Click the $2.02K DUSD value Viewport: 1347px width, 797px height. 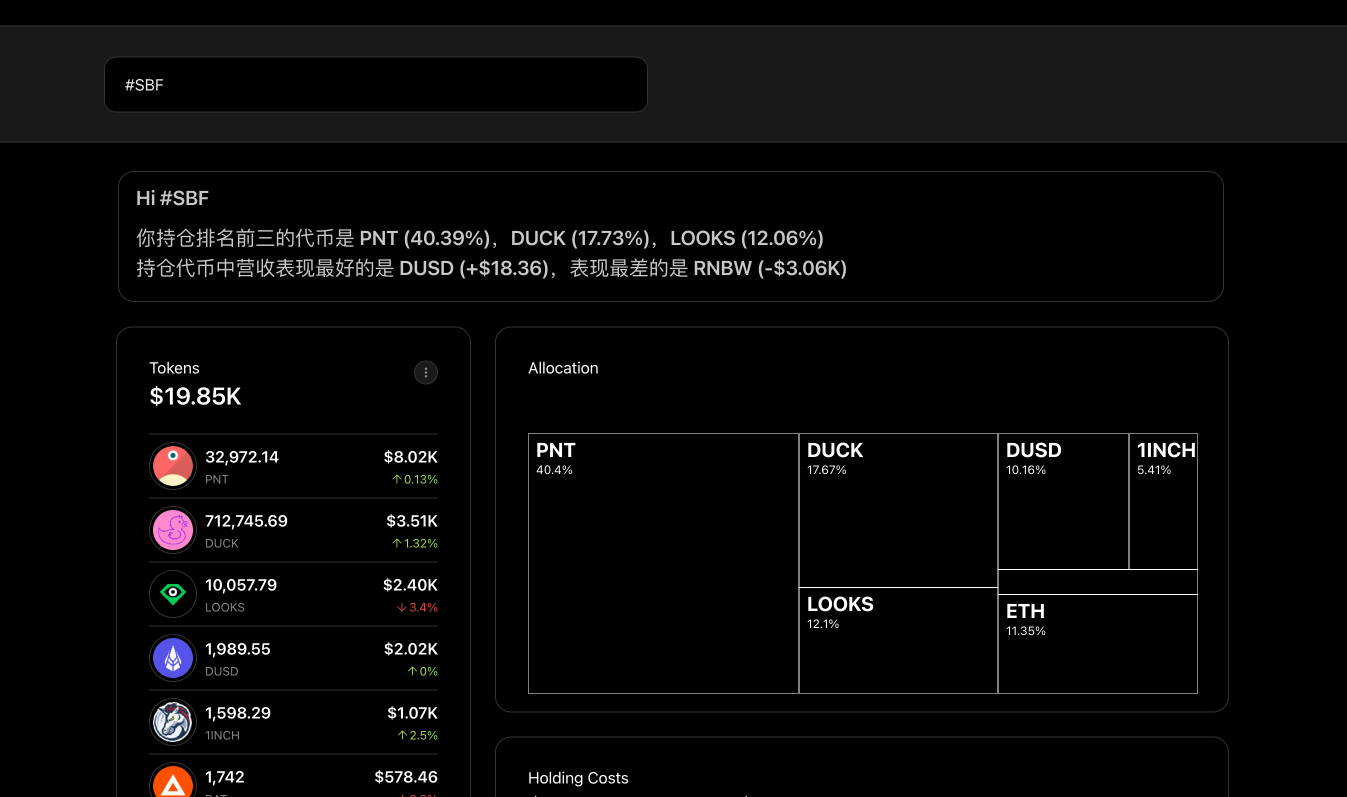(411, 649)
